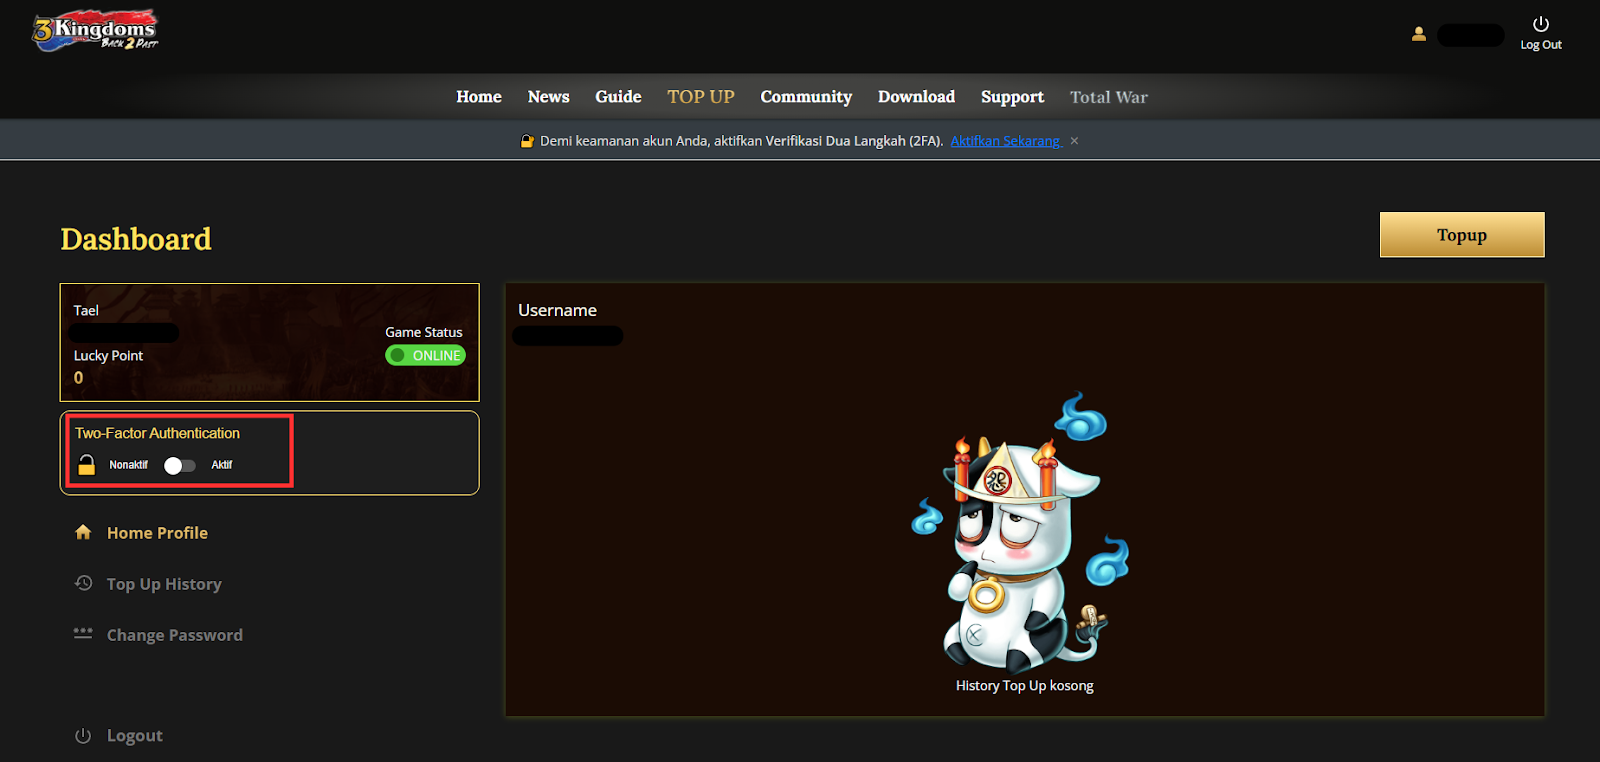This screenshot has height=762, width=1600.
Task: Click the cow mascot illustration
Action: click(x=1023, y=532)
